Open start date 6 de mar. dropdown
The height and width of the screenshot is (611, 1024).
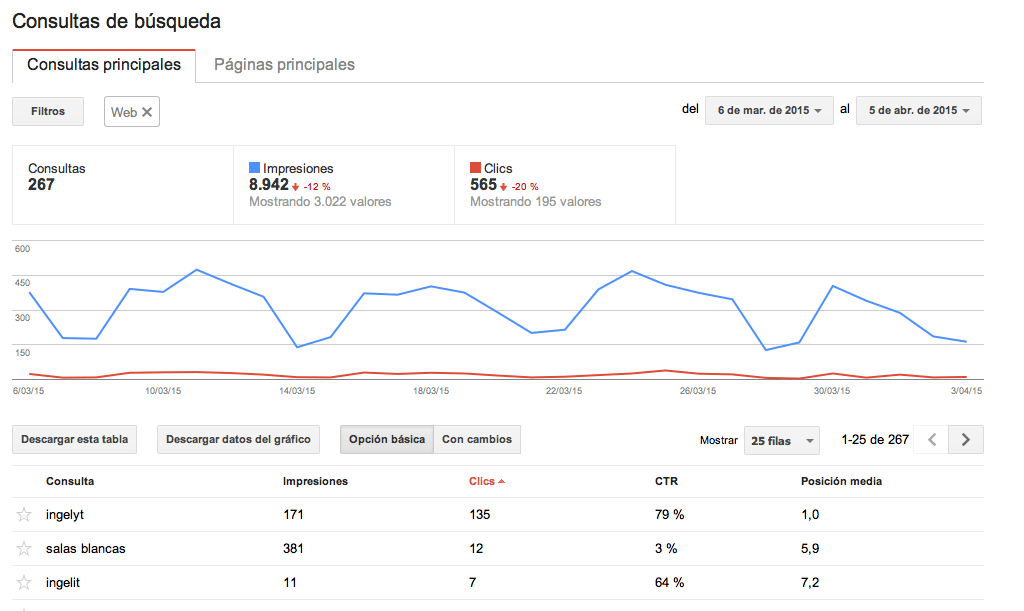pyautogui.click(x=769, y=110)
